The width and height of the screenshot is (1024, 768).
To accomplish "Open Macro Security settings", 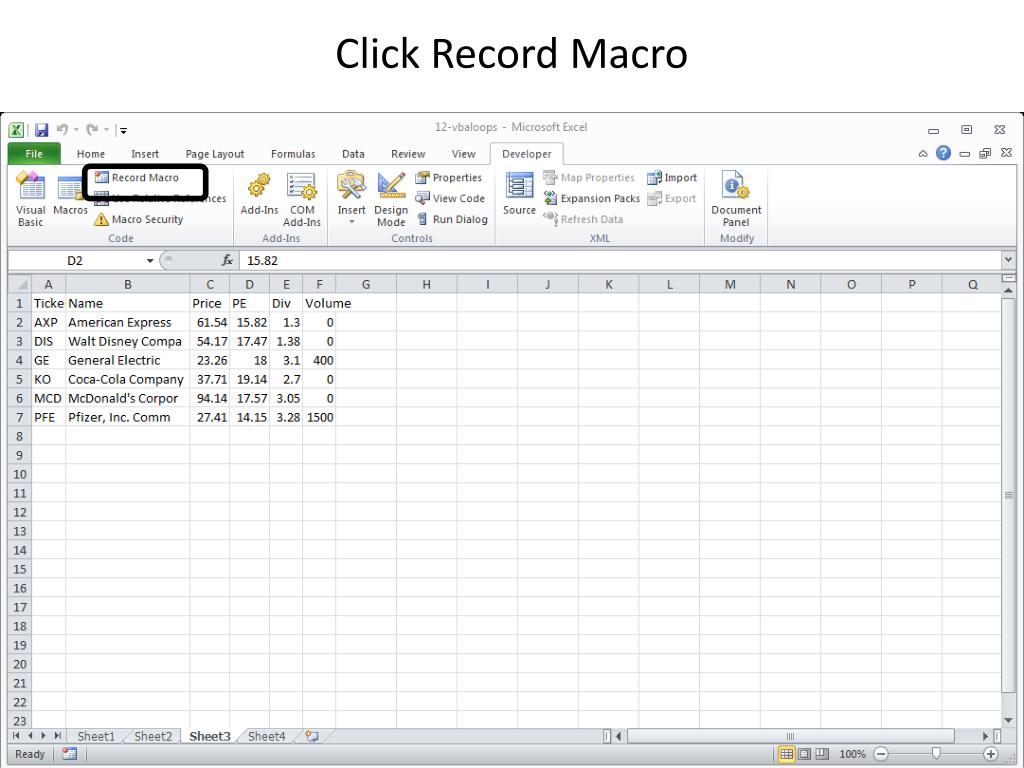I will pyautogui.click(x=138, y=219).
